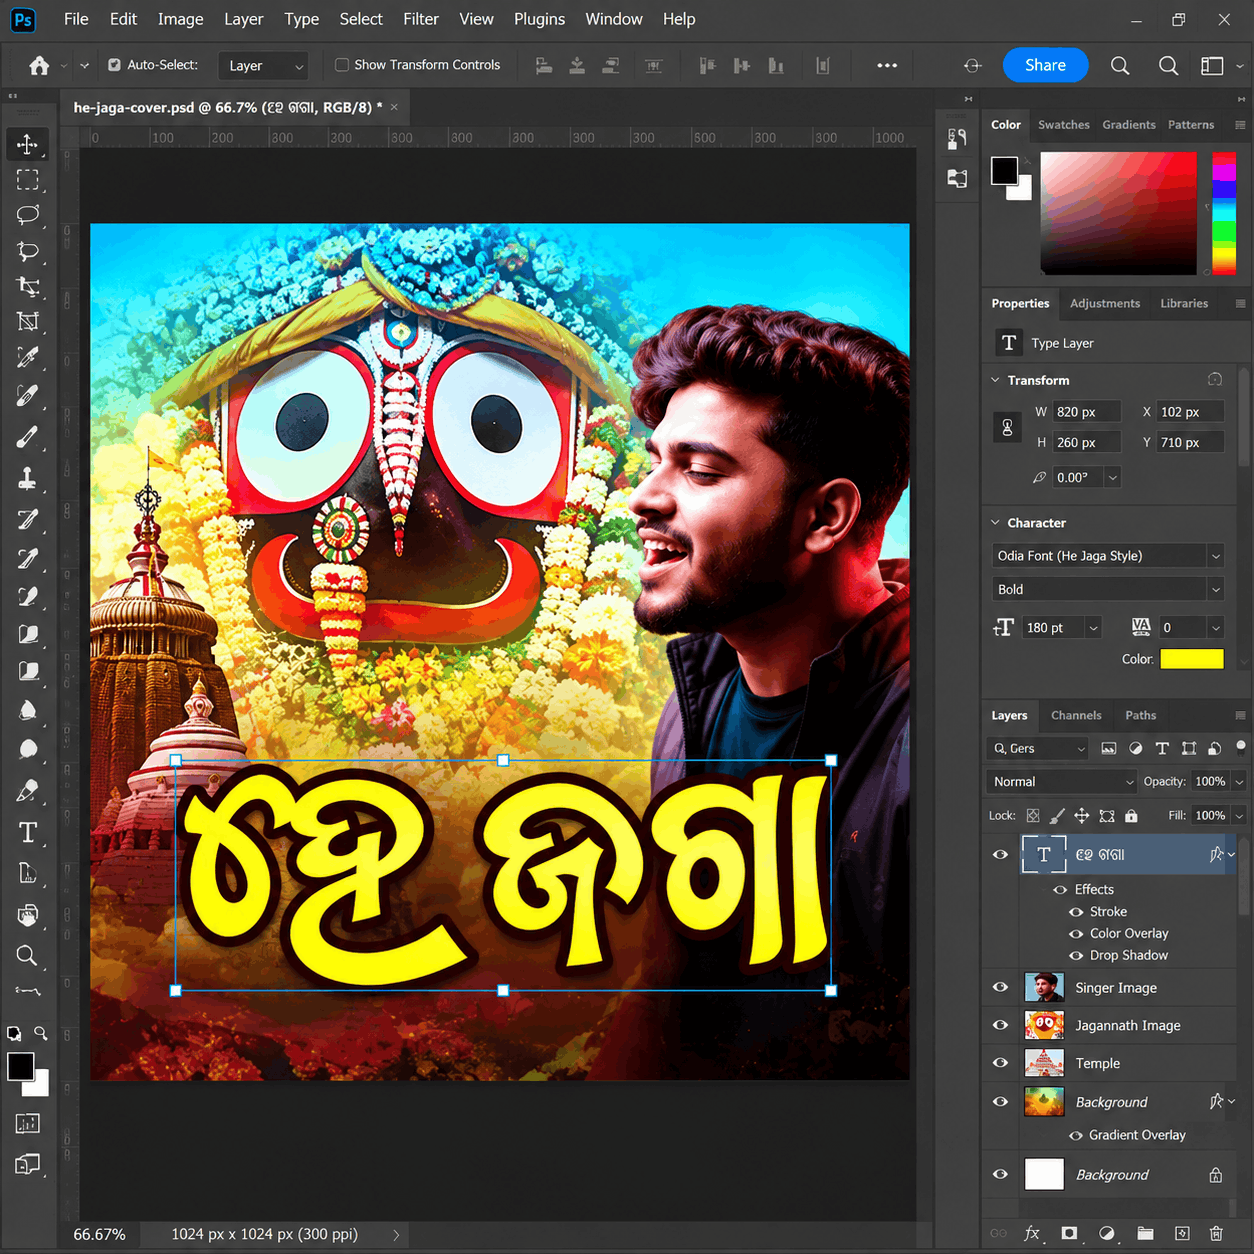Toggle Quick Mask mode in the toolbar
The height and width of the screenshot is (1254, 1254).
point(28,1123)
